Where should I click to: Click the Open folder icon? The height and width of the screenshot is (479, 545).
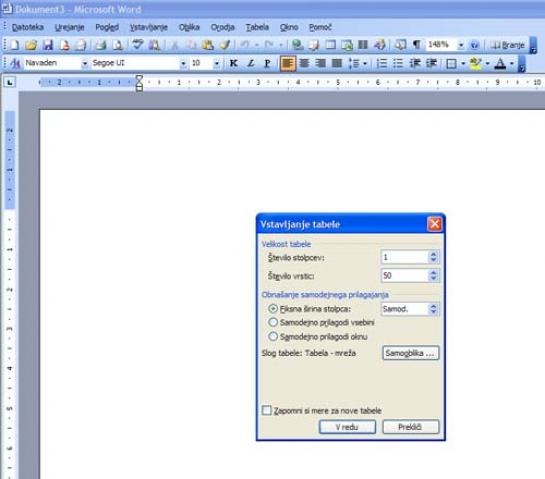[31, 45]
